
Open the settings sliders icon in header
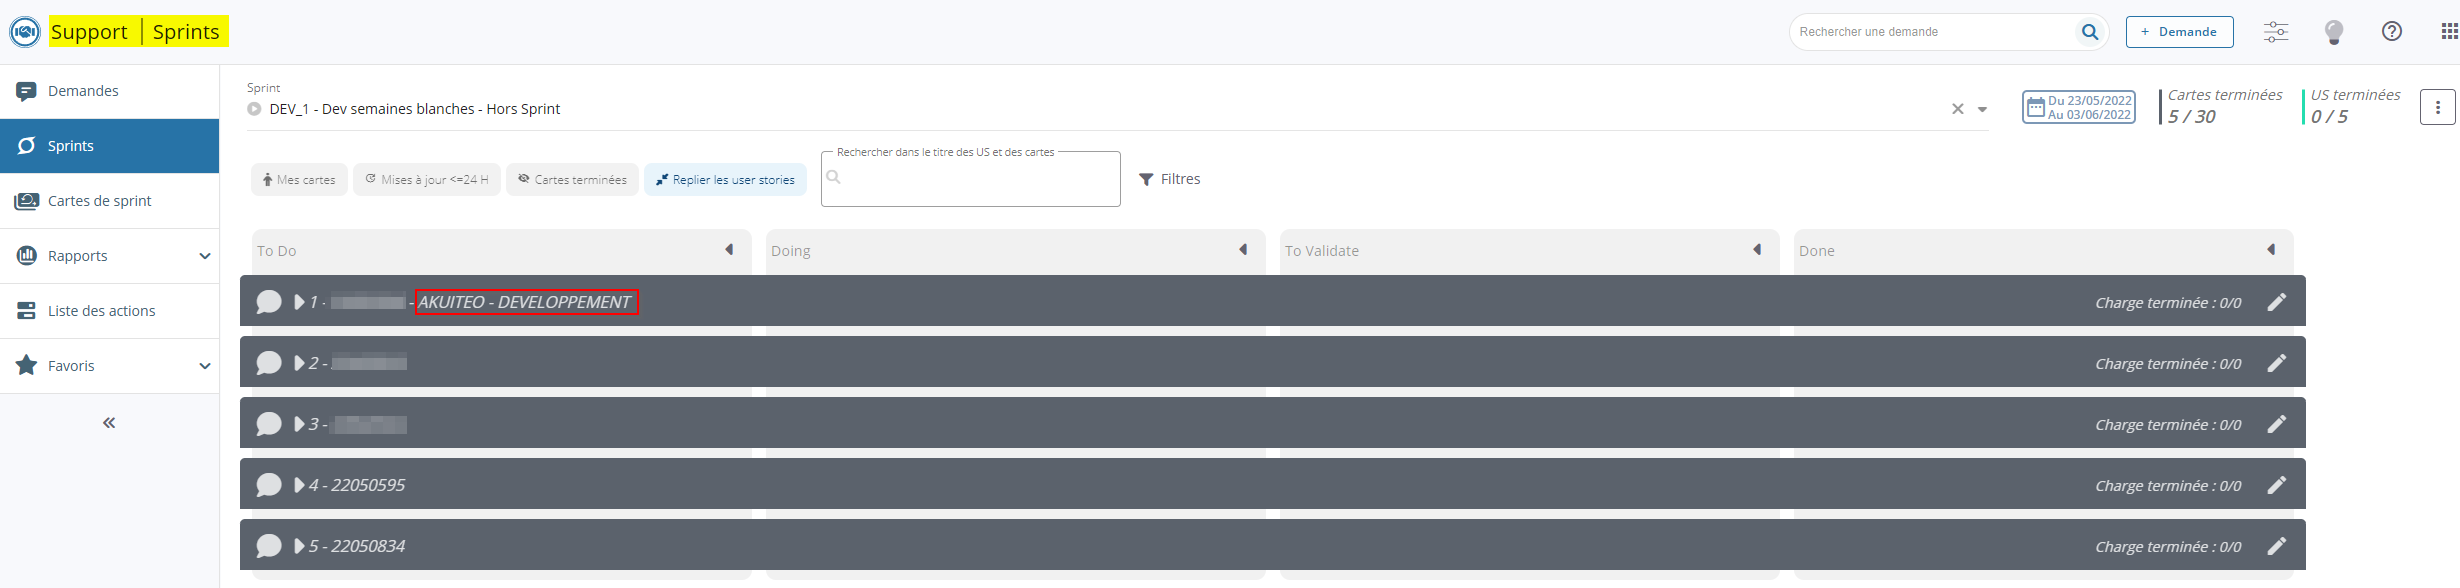pos(2275,32)
